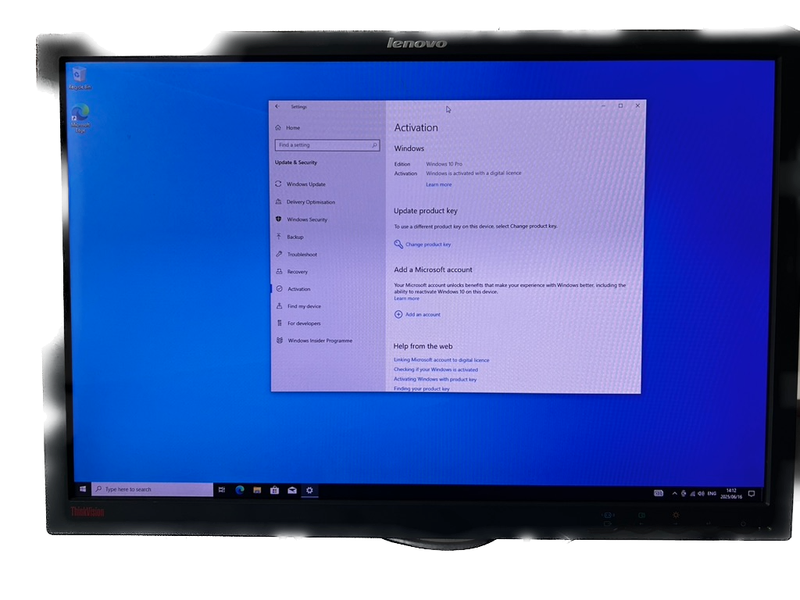This screenshot has height=600, width=800.
Task: Show hidden icons in the system tray
Action: coord(674,493)
